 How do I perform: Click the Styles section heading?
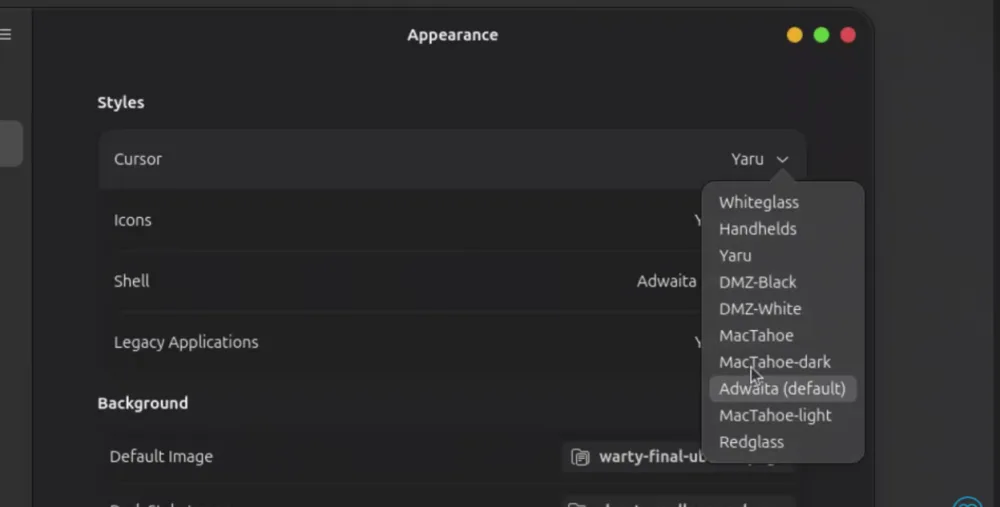tap(121, 103)
